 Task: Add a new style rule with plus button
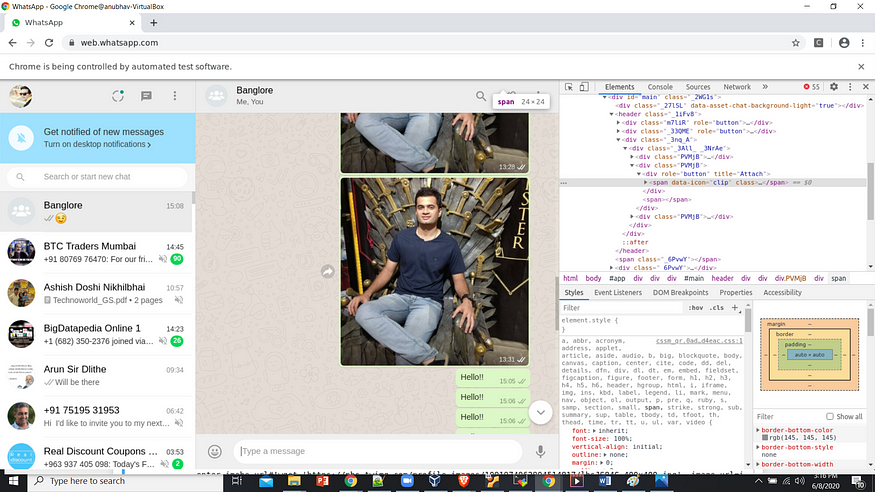click(x=735, y=308)
